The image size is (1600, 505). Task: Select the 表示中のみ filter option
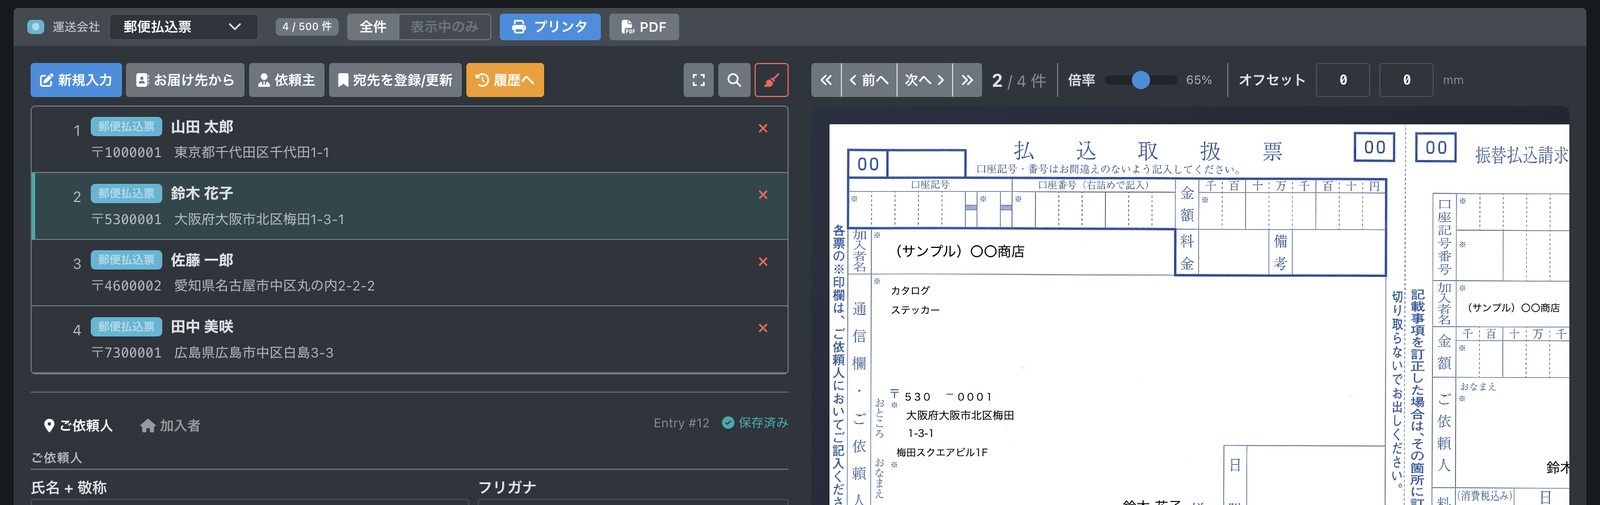(x=444, y=27)
